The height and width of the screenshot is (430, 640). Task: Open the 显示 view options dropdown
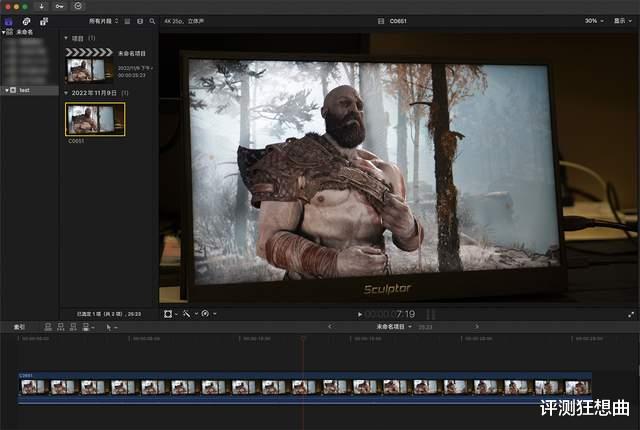621,20
